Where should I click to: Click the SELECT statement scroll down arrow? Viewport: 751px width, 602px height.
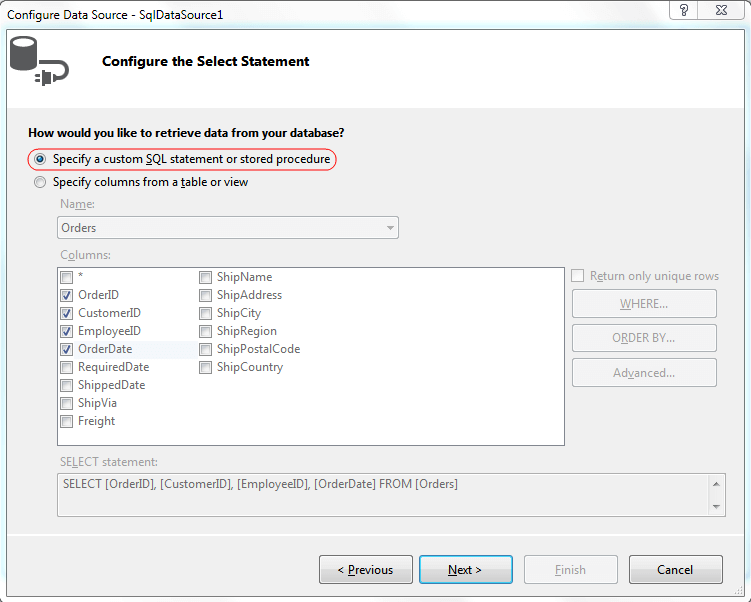point(717,507)
